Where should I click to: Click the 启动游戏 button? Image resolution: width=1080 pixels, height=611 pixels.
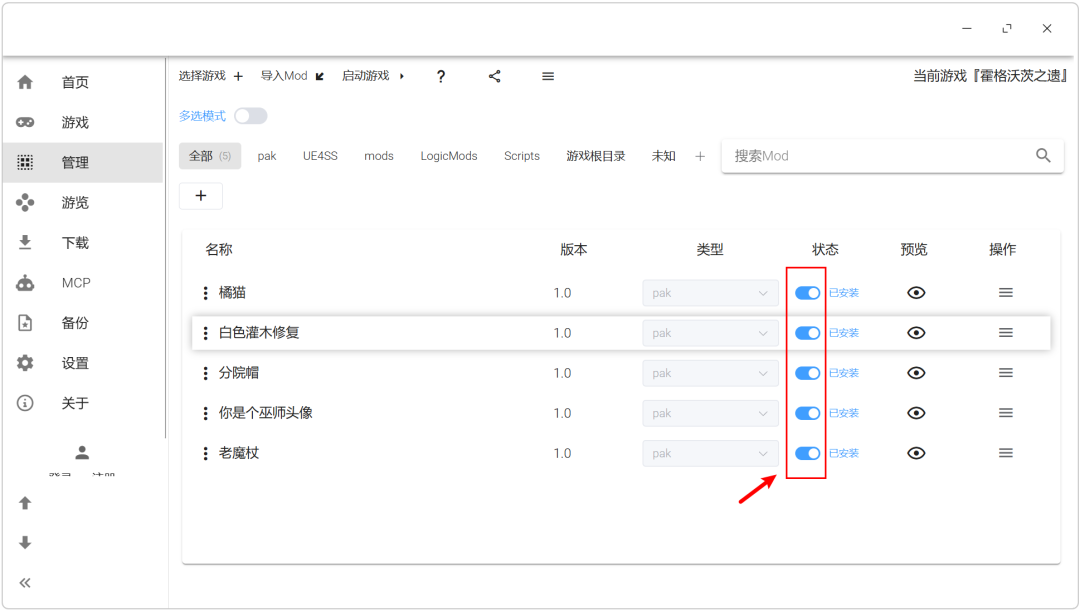373,76
